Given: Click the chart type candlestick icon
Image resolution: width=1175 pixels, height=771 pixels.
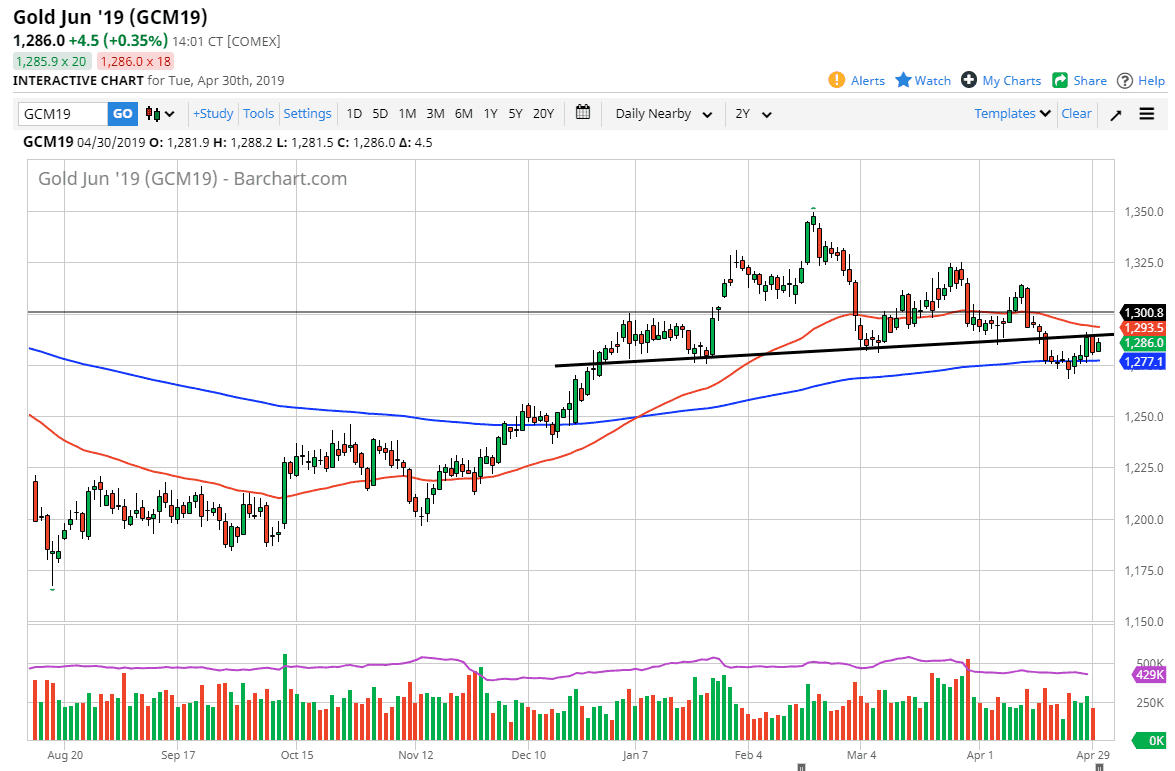Looking at the screenshot, I should pyautogui.click(x=153, y=113).
